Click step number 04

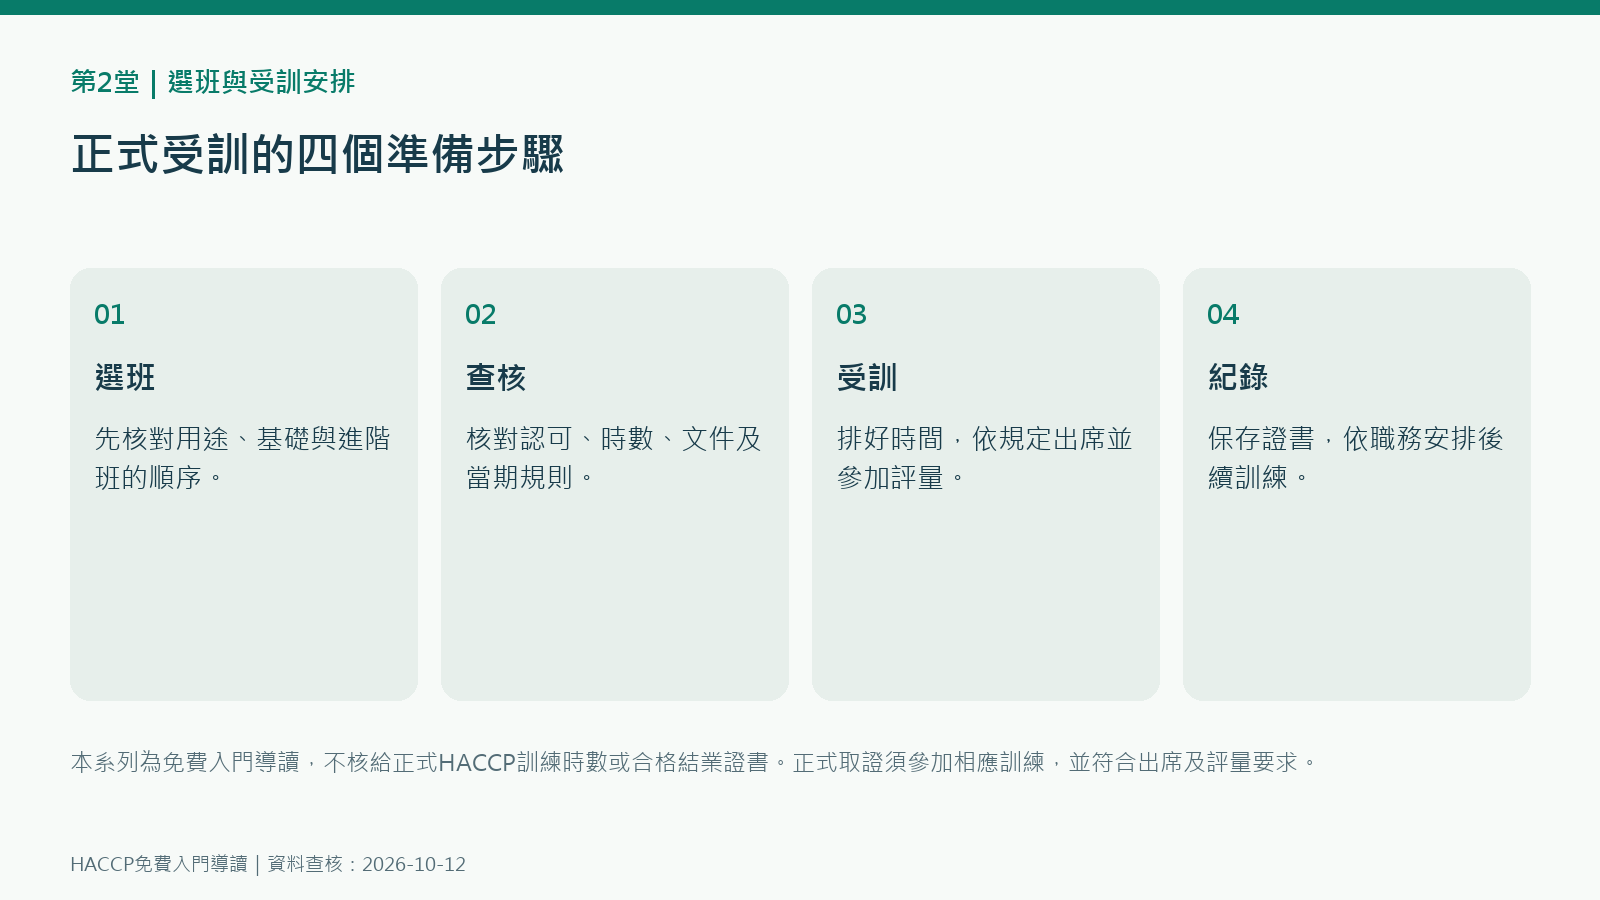point(1223,315)
